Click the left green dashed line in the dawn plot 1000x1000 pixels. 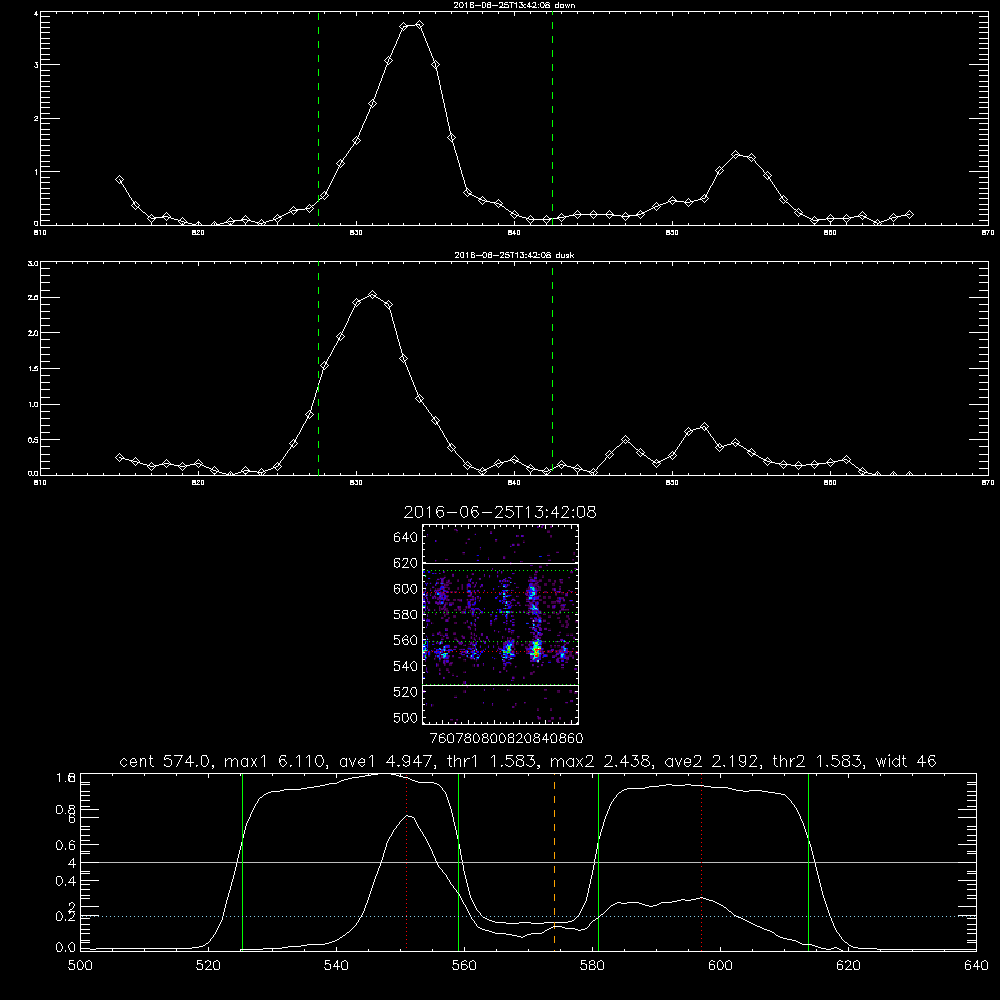click(318, 118)
